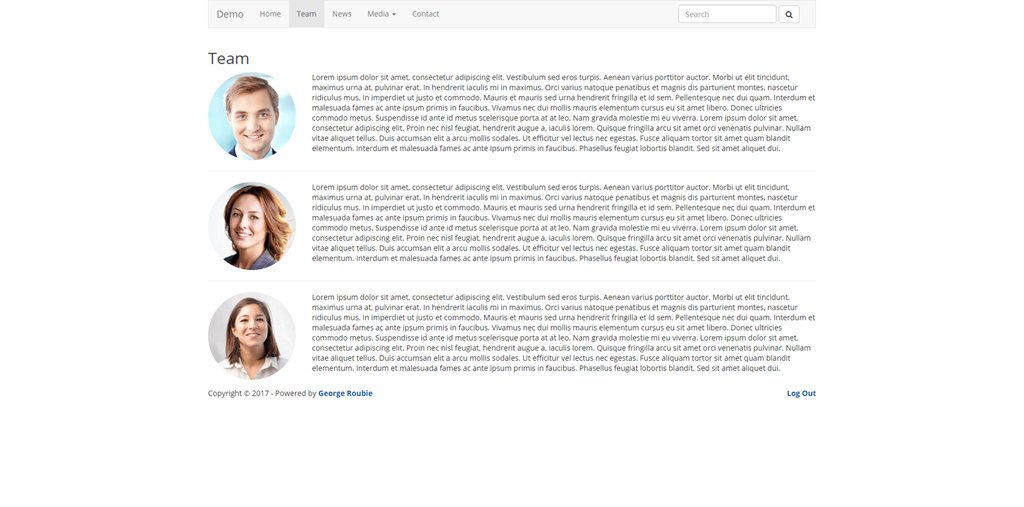Select the active Team nav tab
Screen dimensions: 1024x507
coord(306,14)
